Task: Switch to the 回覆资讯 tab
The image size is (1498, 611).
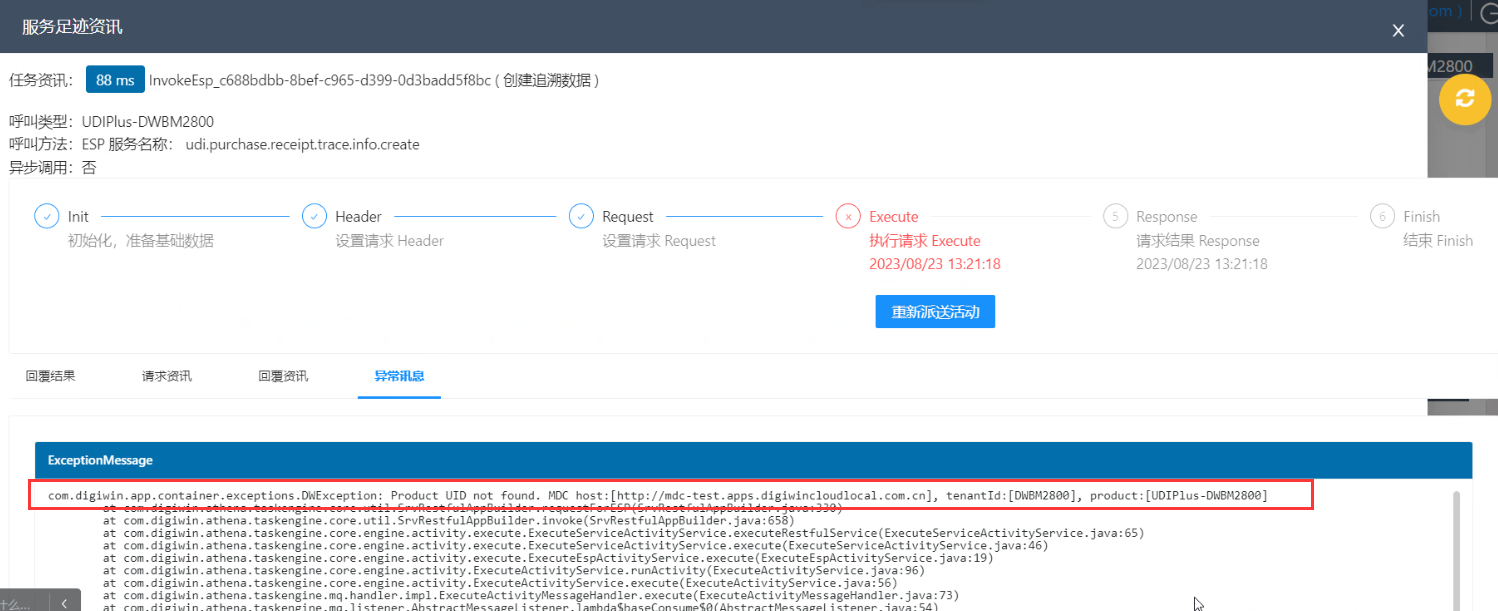Action: [x=283, y=376]
